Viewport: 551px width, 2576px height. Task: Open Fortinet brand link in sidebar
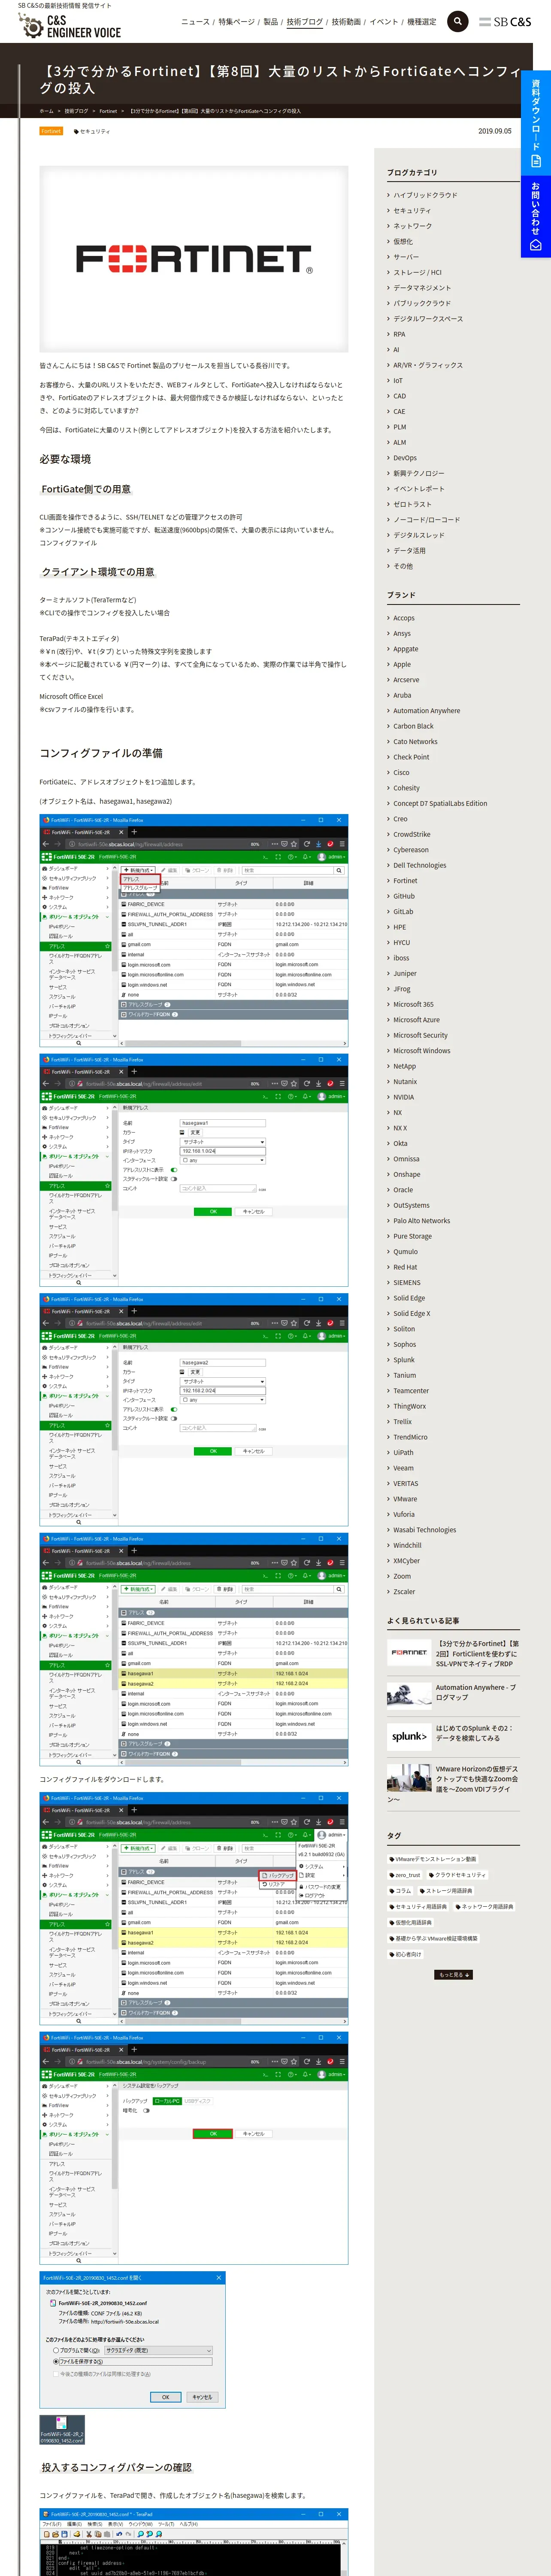tap(405, 881)
